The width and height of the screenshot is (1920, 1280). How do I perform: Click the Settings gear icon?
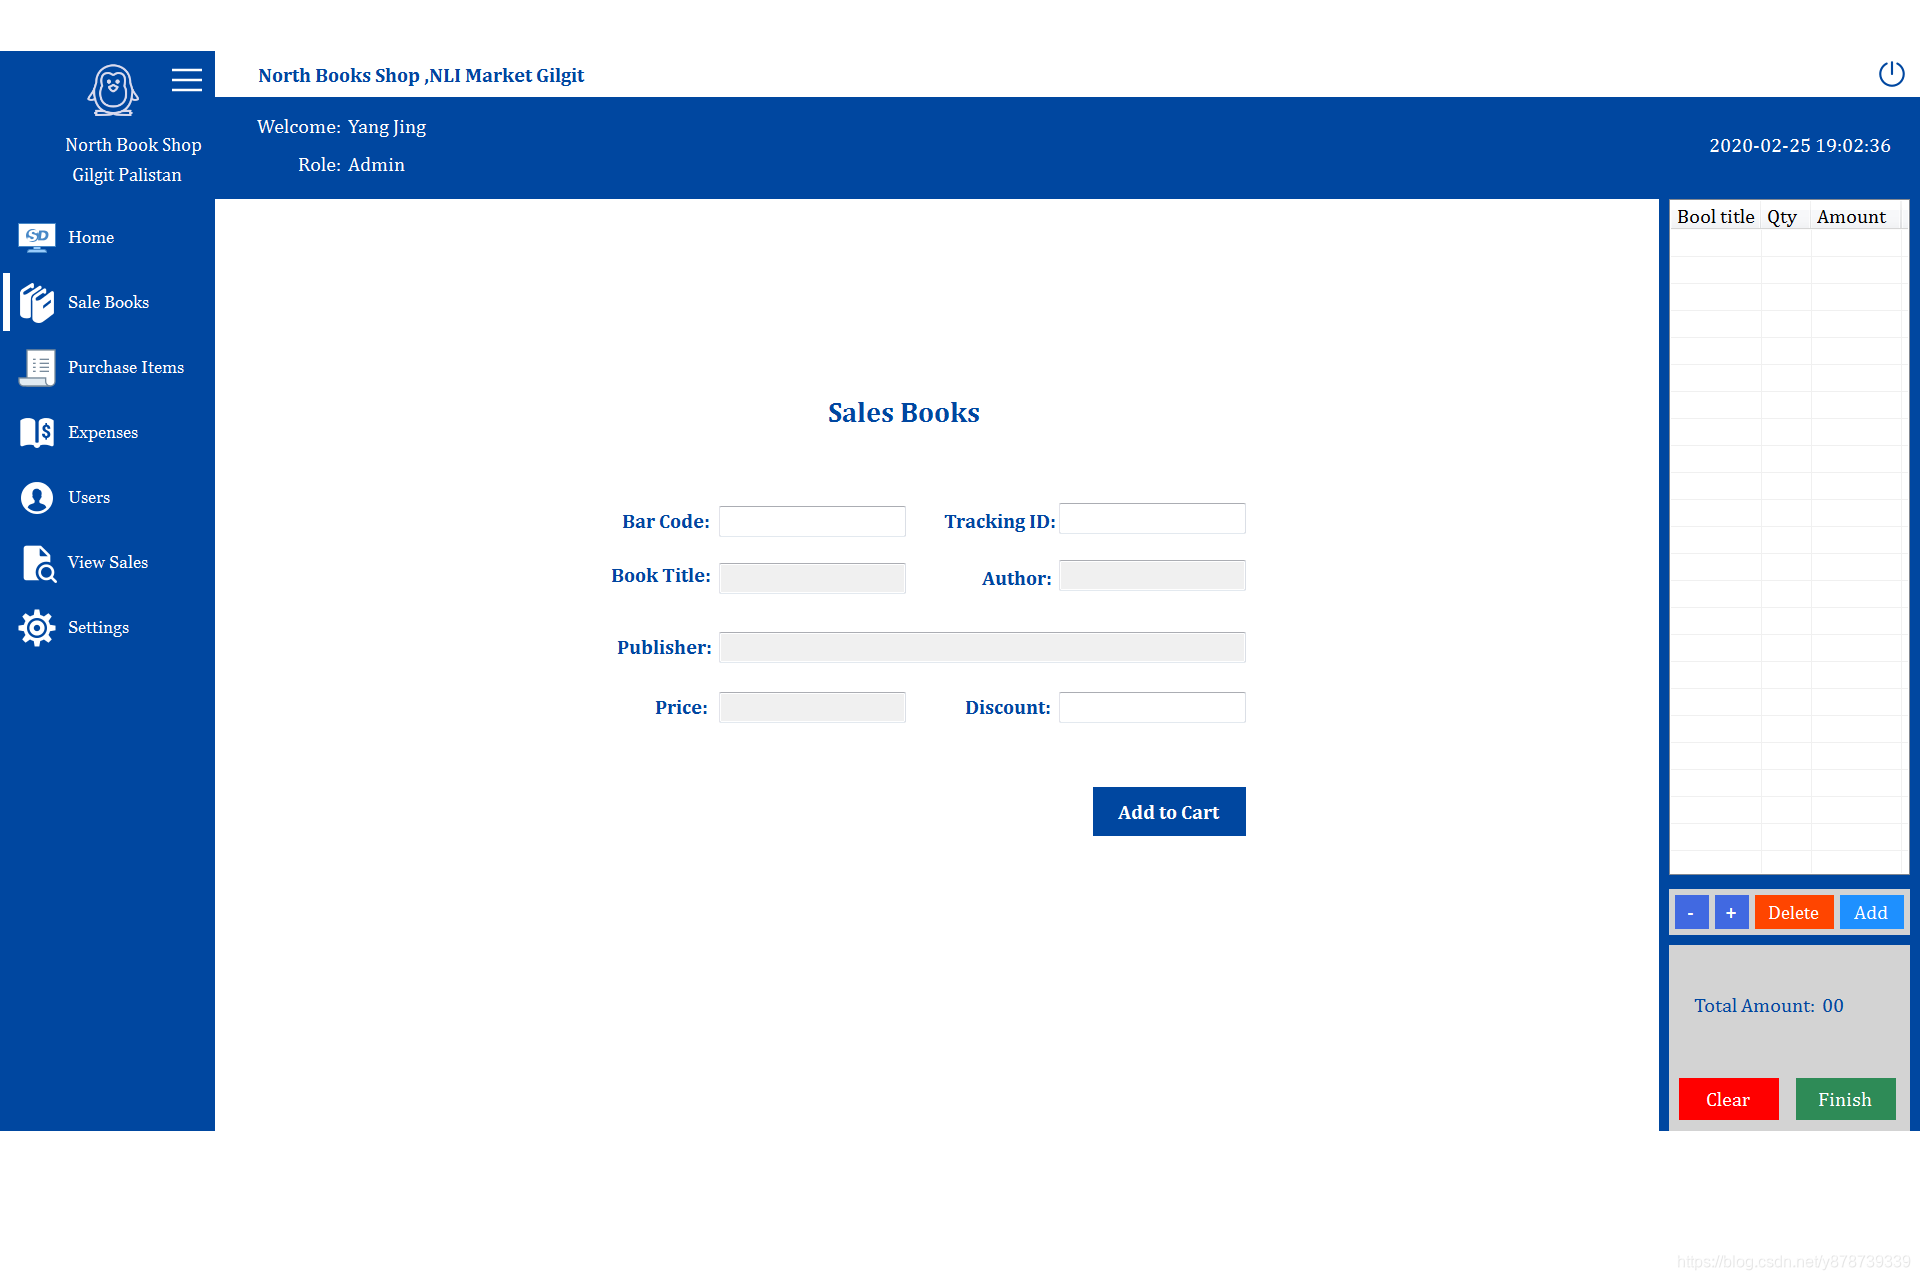click(37, 628)
